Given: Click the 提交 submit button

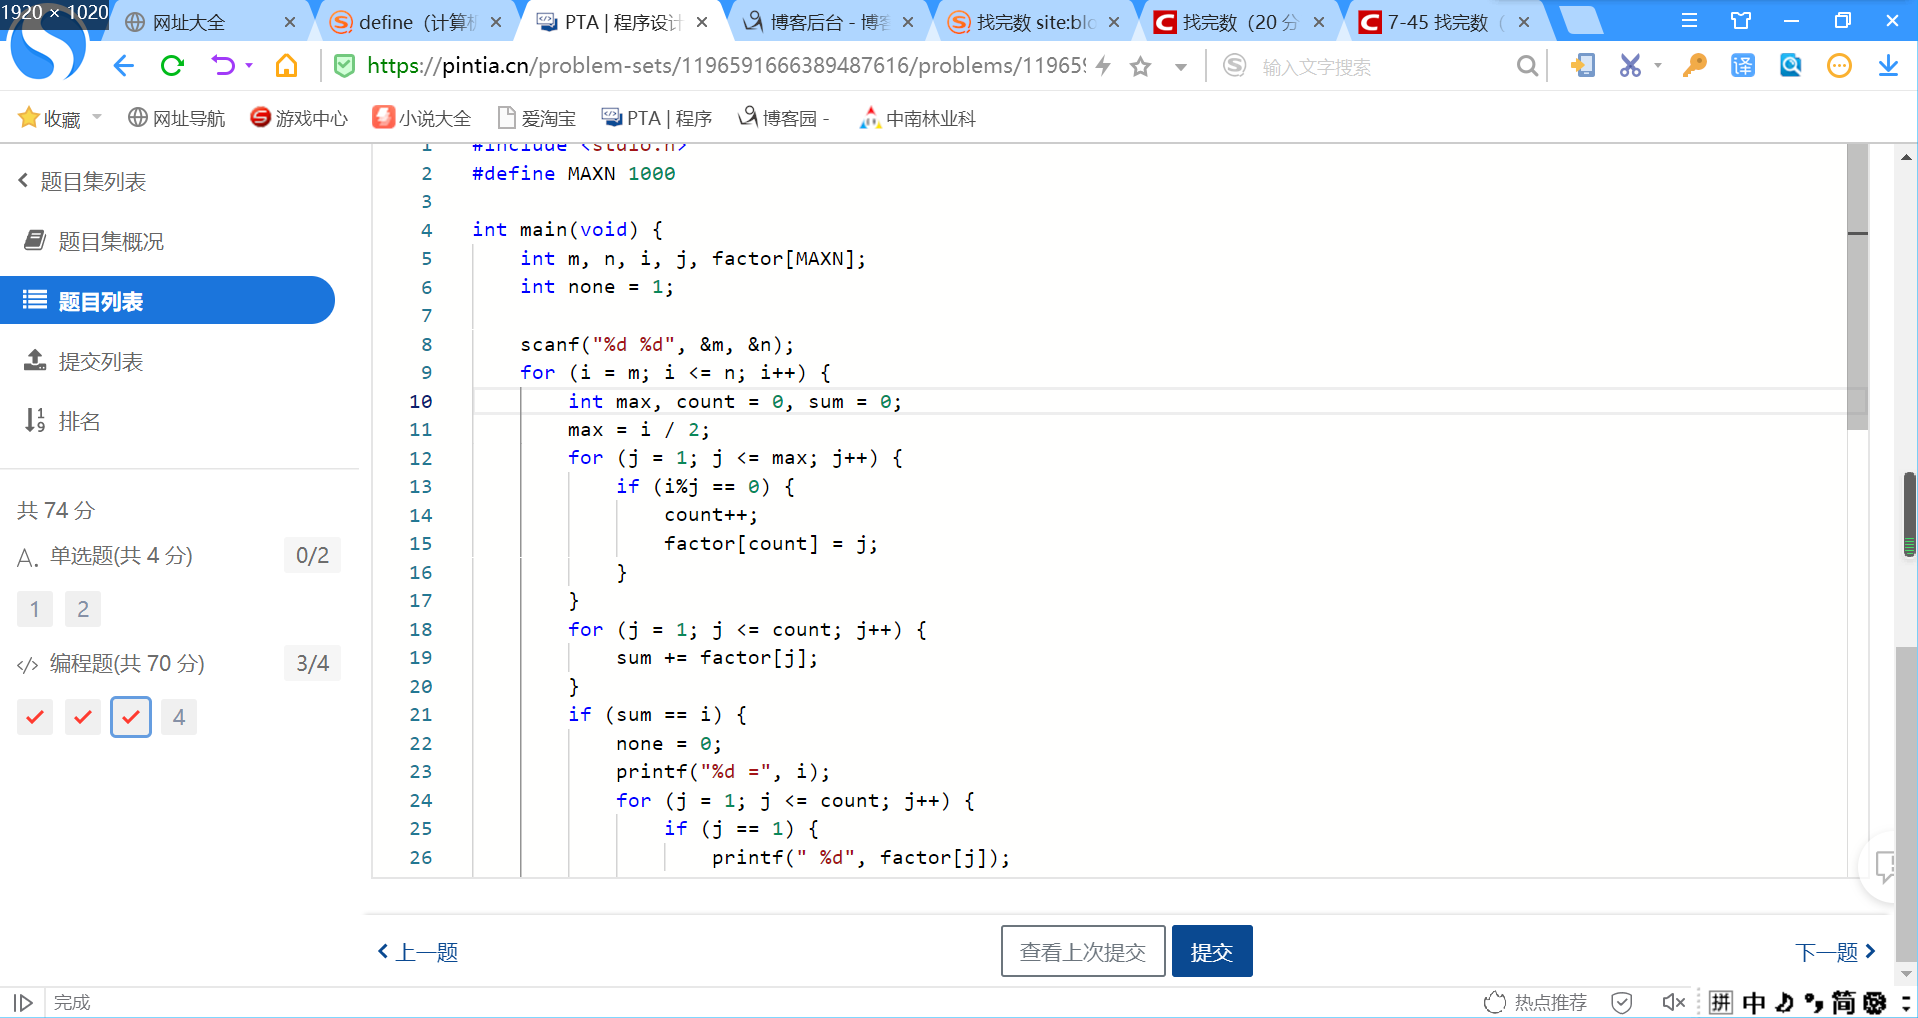Looking at the screenshot, I should (x=1212, y=951).
